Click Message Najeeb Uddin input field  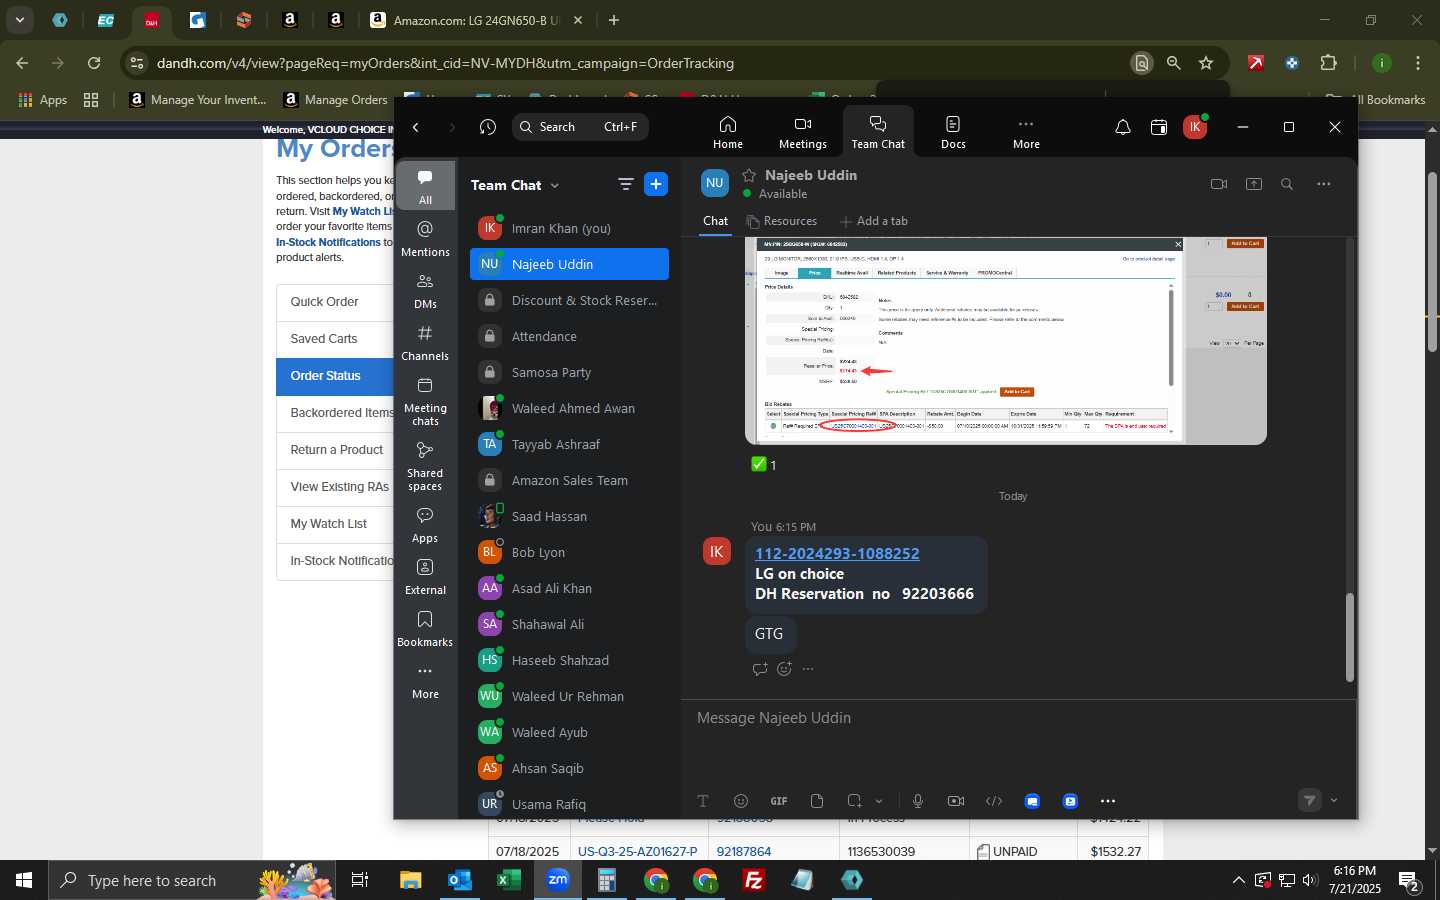click(x=1018, y=718)
